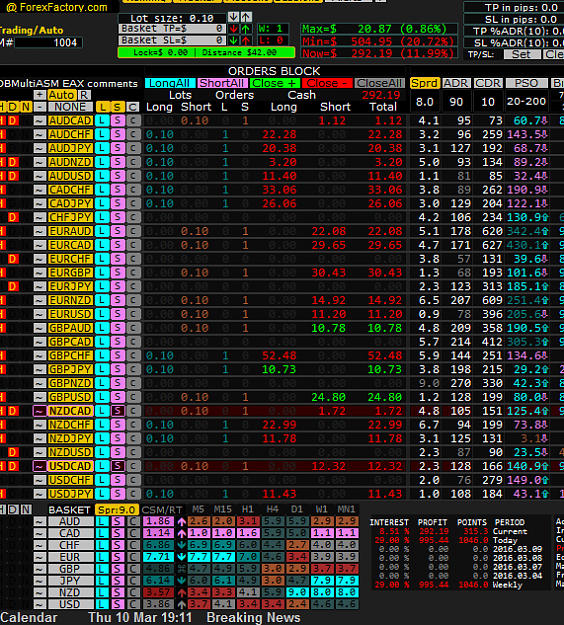Open the chart icon for CHFJPY
564x625 pixels.
(39, 217)
